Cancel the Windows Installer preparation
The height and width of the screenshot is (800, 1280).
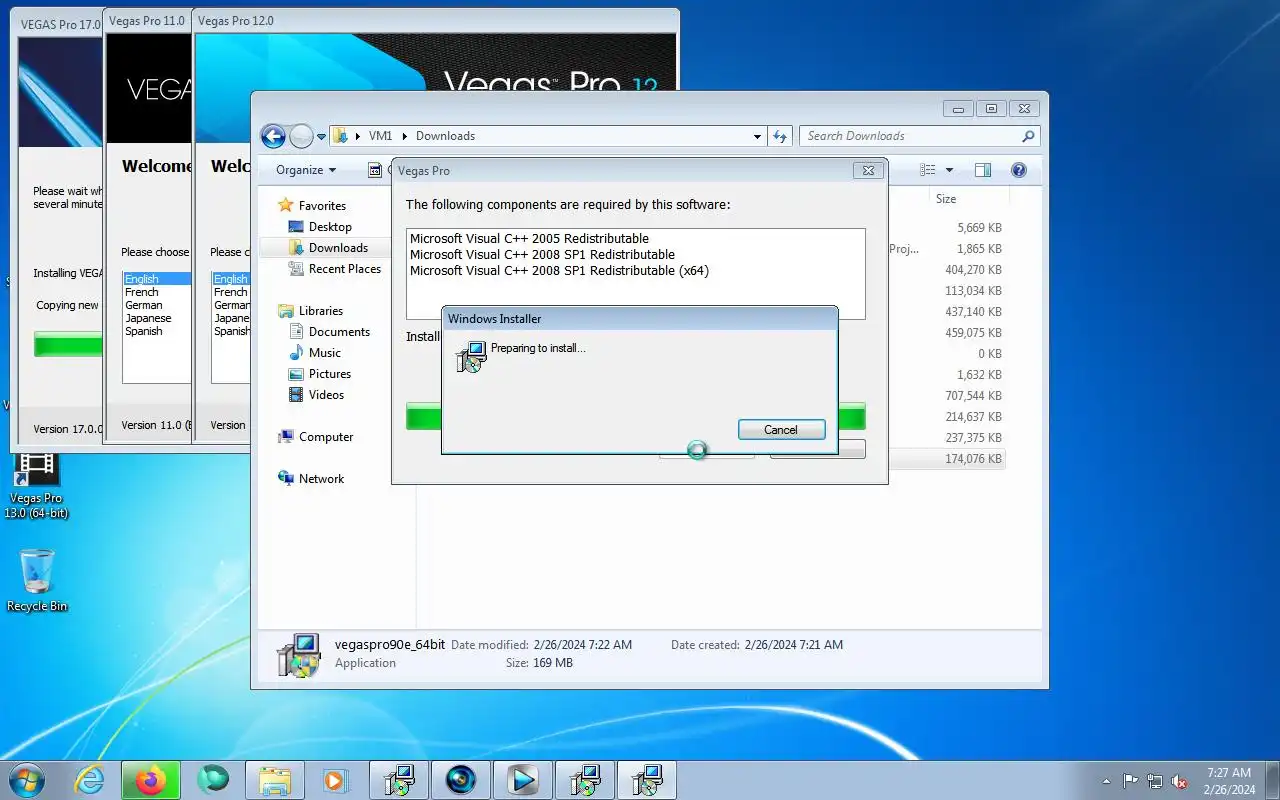pyautogui.click(x=781, y=429)
